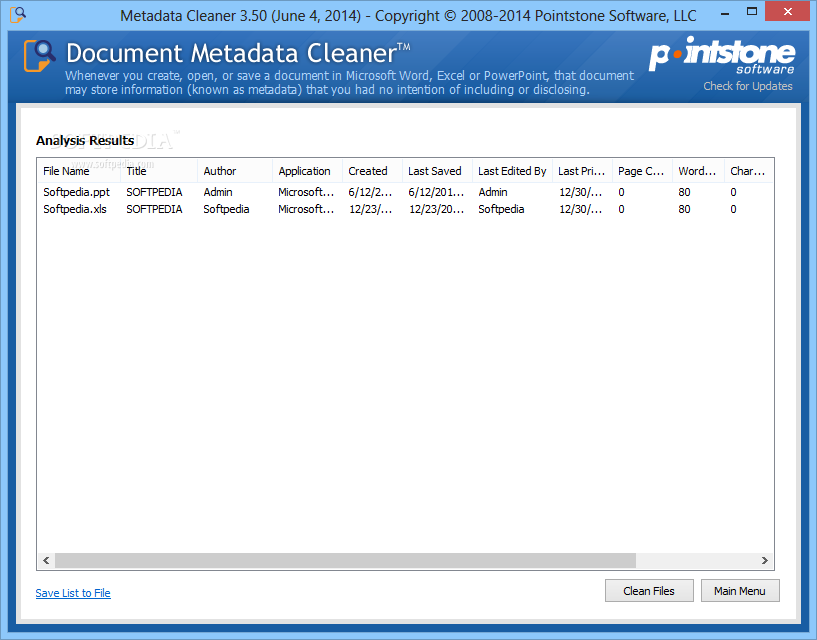Screen dimensions: 817x640
Task: Click the Document Metadata Cleaner logo icon
Action: pyautogui.click(x=39, y=55)
